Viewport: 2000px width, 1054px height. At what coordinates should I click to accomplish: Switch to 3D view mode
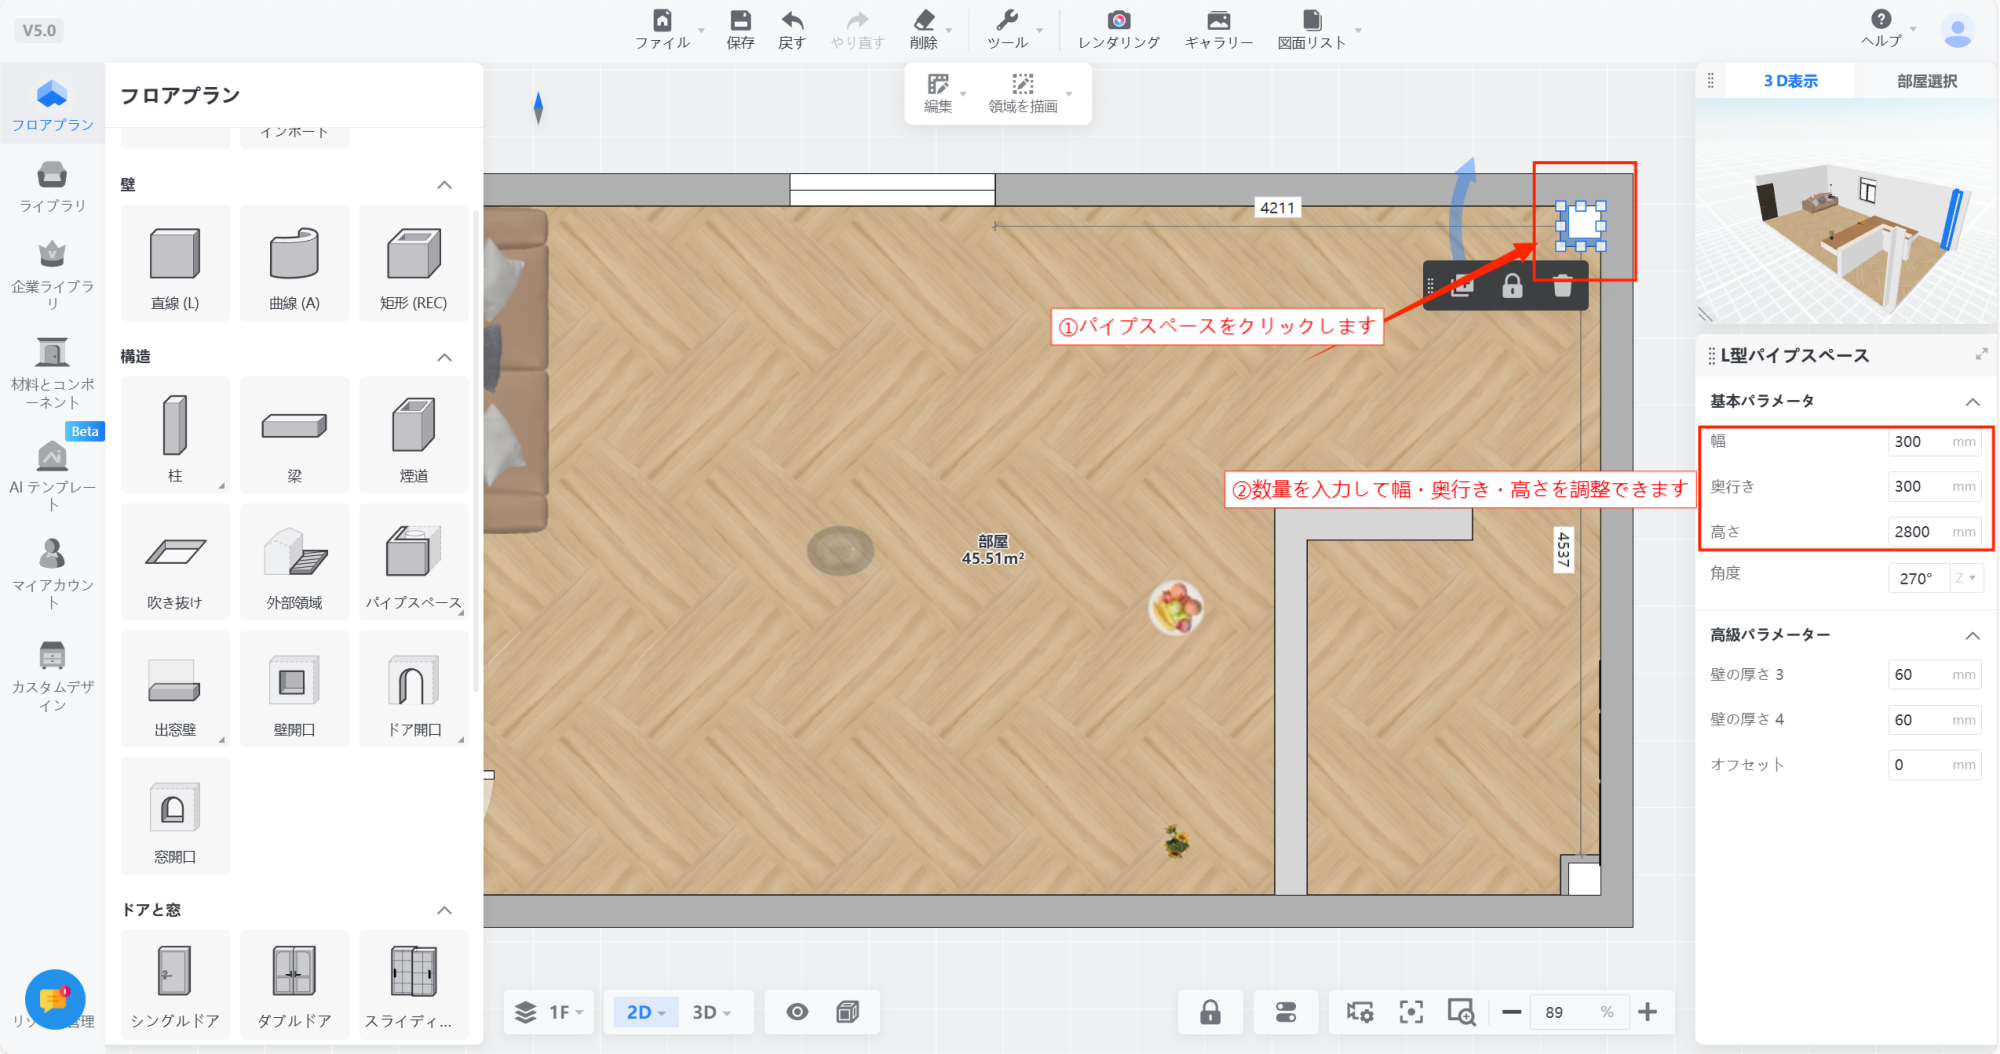click(x=711, y=1012)
